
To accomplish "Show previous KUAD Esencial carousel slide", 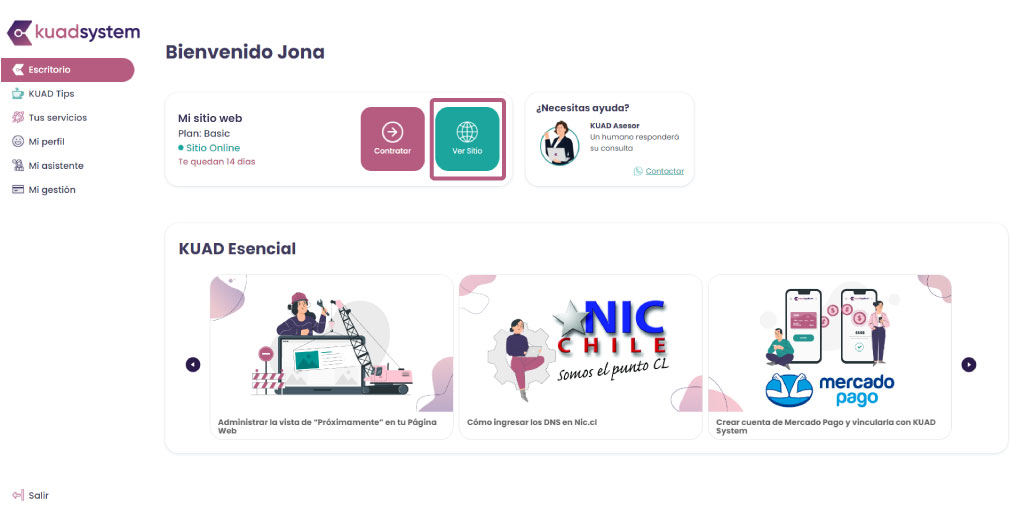I will (x=193, y=364).
